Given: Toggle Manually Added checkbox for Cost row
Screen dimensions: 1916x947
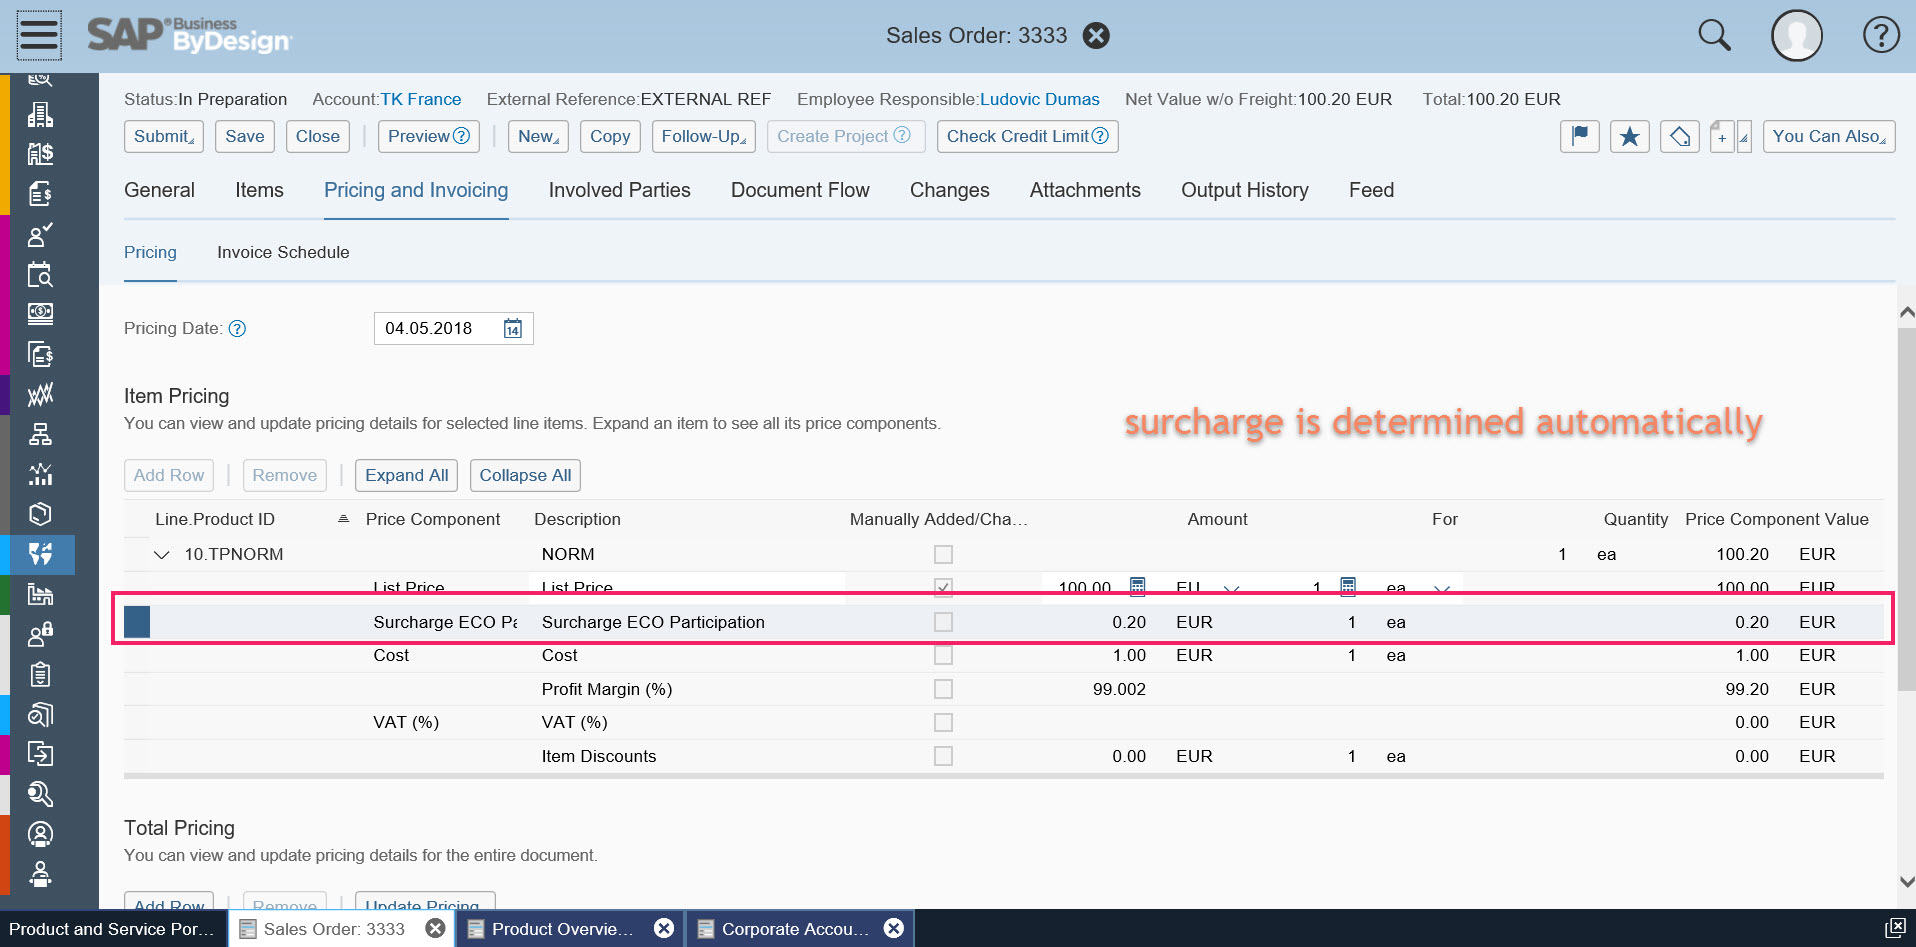Looking at the screenshot, I should 943,656.
